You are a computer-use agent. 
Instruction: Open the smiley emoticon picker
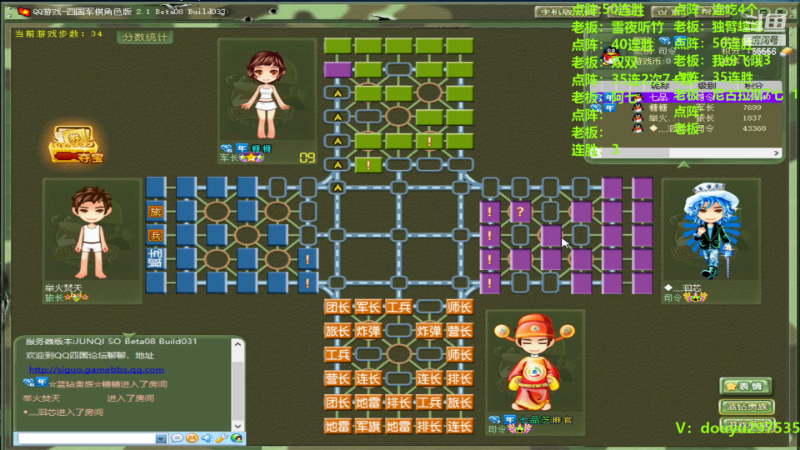tap(192, 438)
